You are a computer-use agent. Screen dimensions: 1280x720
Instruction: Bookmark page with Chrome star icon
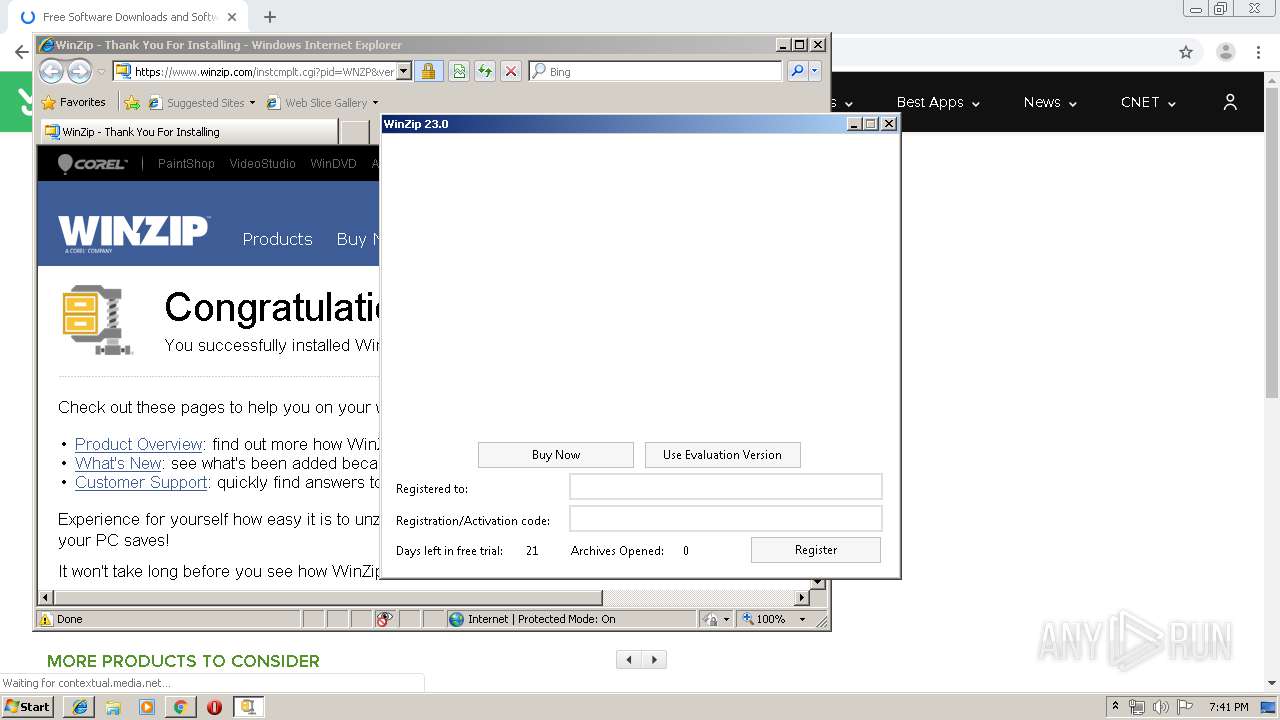pos(1186,52)
